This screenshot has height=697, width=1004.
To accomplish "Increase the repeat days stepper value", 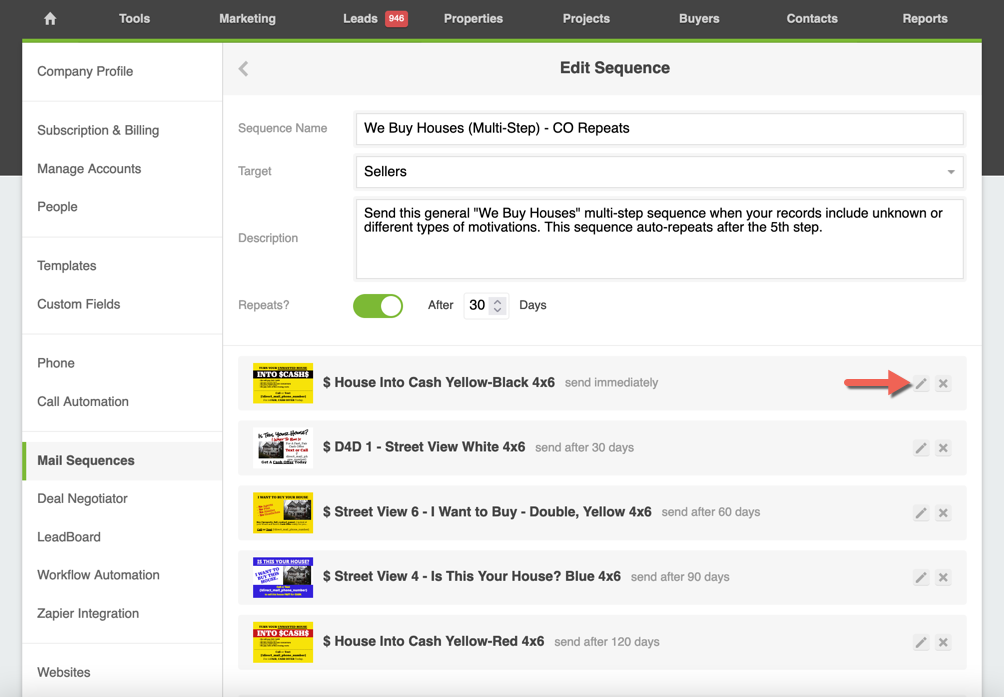I will click(498, 301).
